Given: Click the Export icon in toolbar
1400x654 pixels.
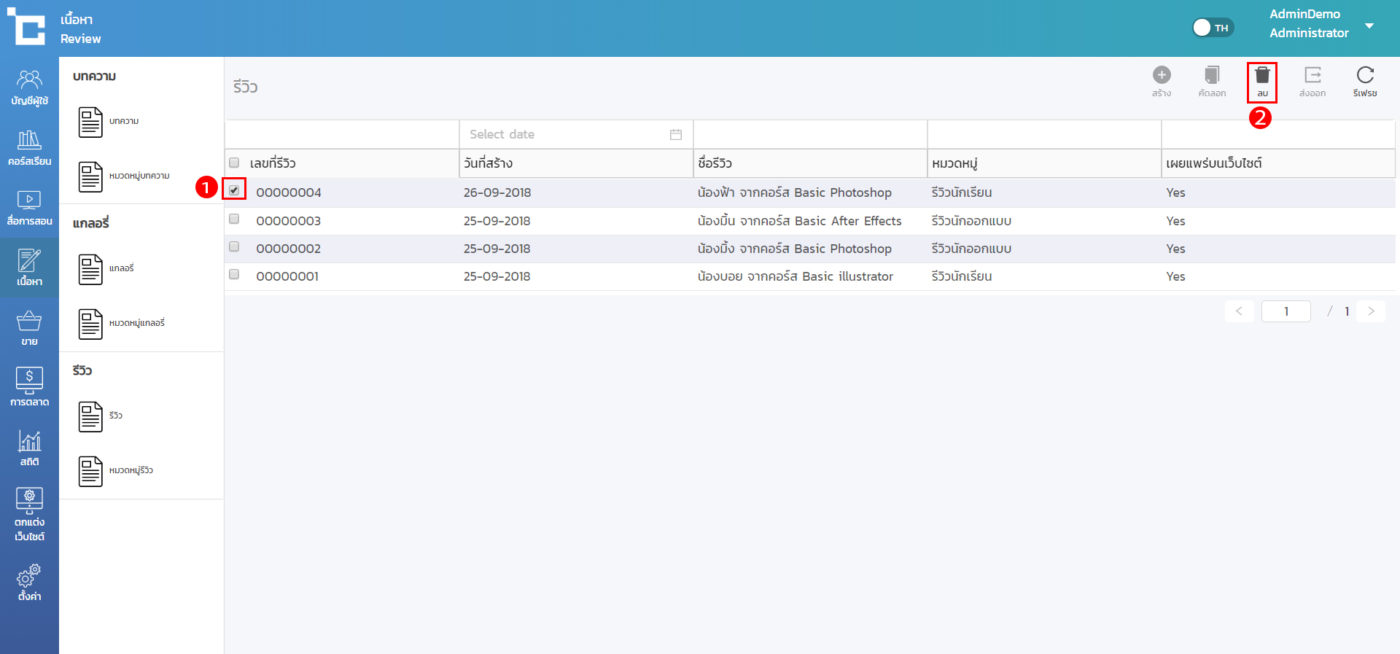Looking at the screenshot, I should tap(1312, 76).
